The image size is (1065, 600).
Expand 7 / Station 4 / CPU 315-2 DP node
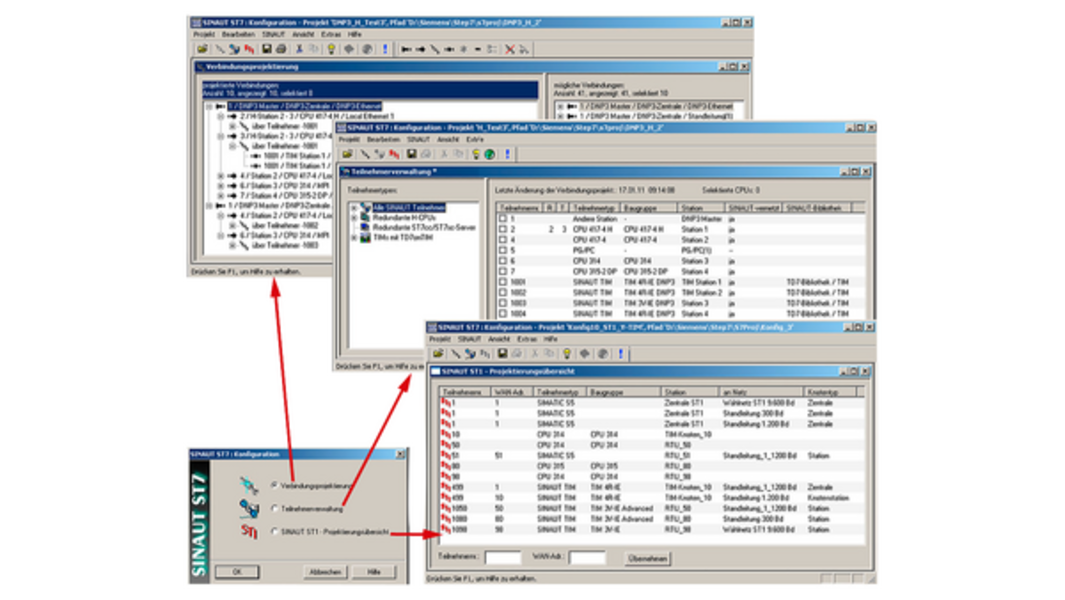point(220,196)
